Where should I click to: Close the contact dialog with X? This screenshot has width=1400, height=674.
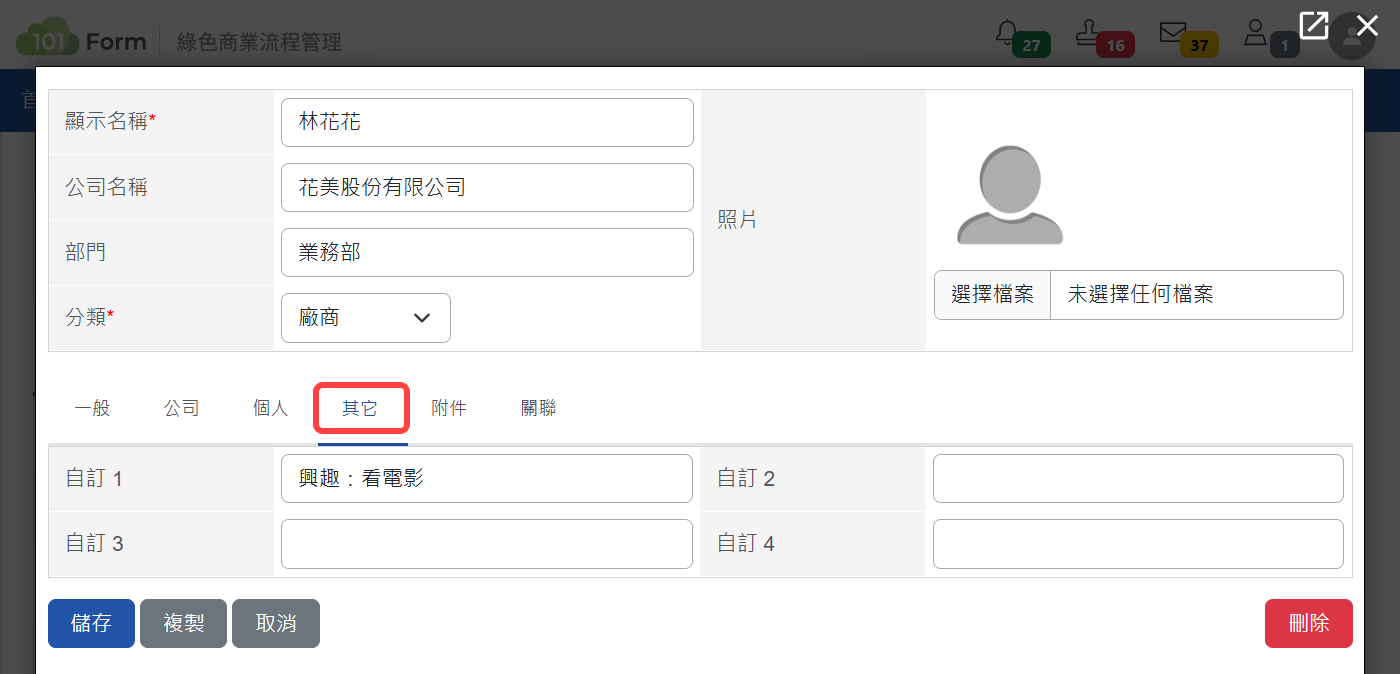[x=1367, y=26]
